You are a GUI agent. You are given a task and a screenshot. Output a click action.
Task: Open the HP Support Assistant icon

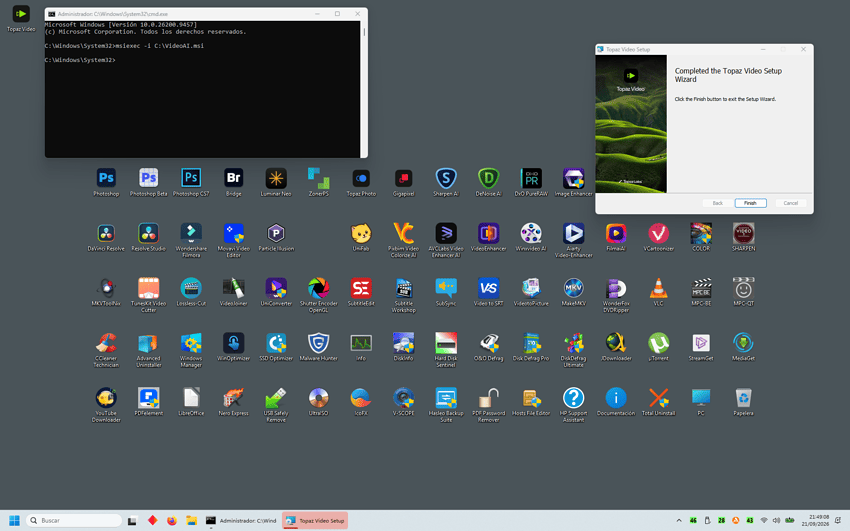(x=574, y=405)
